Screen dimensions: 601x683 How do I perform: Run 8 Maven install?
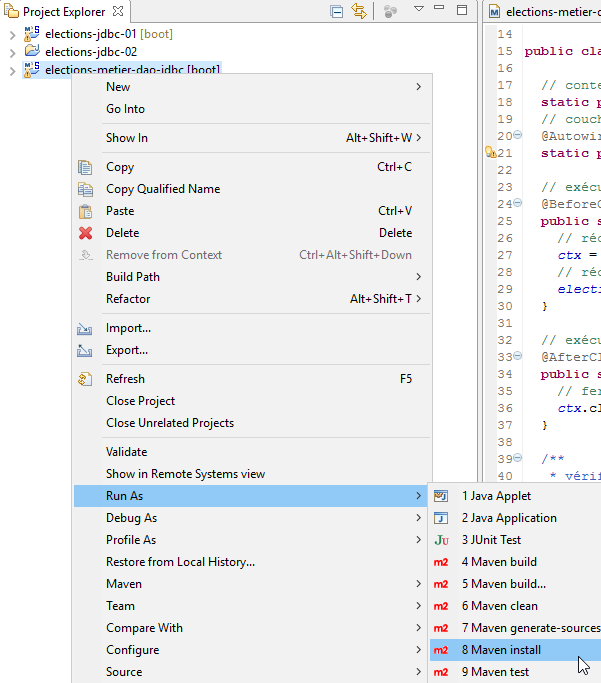pos(501,650)
